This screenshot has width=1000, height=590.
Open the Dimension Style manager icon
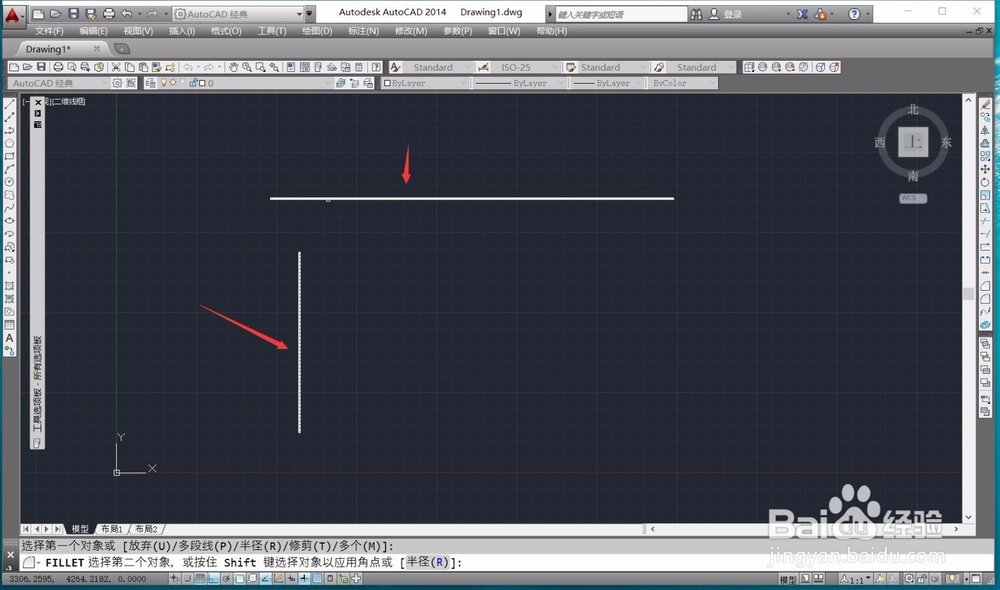[x=483, y=67]
